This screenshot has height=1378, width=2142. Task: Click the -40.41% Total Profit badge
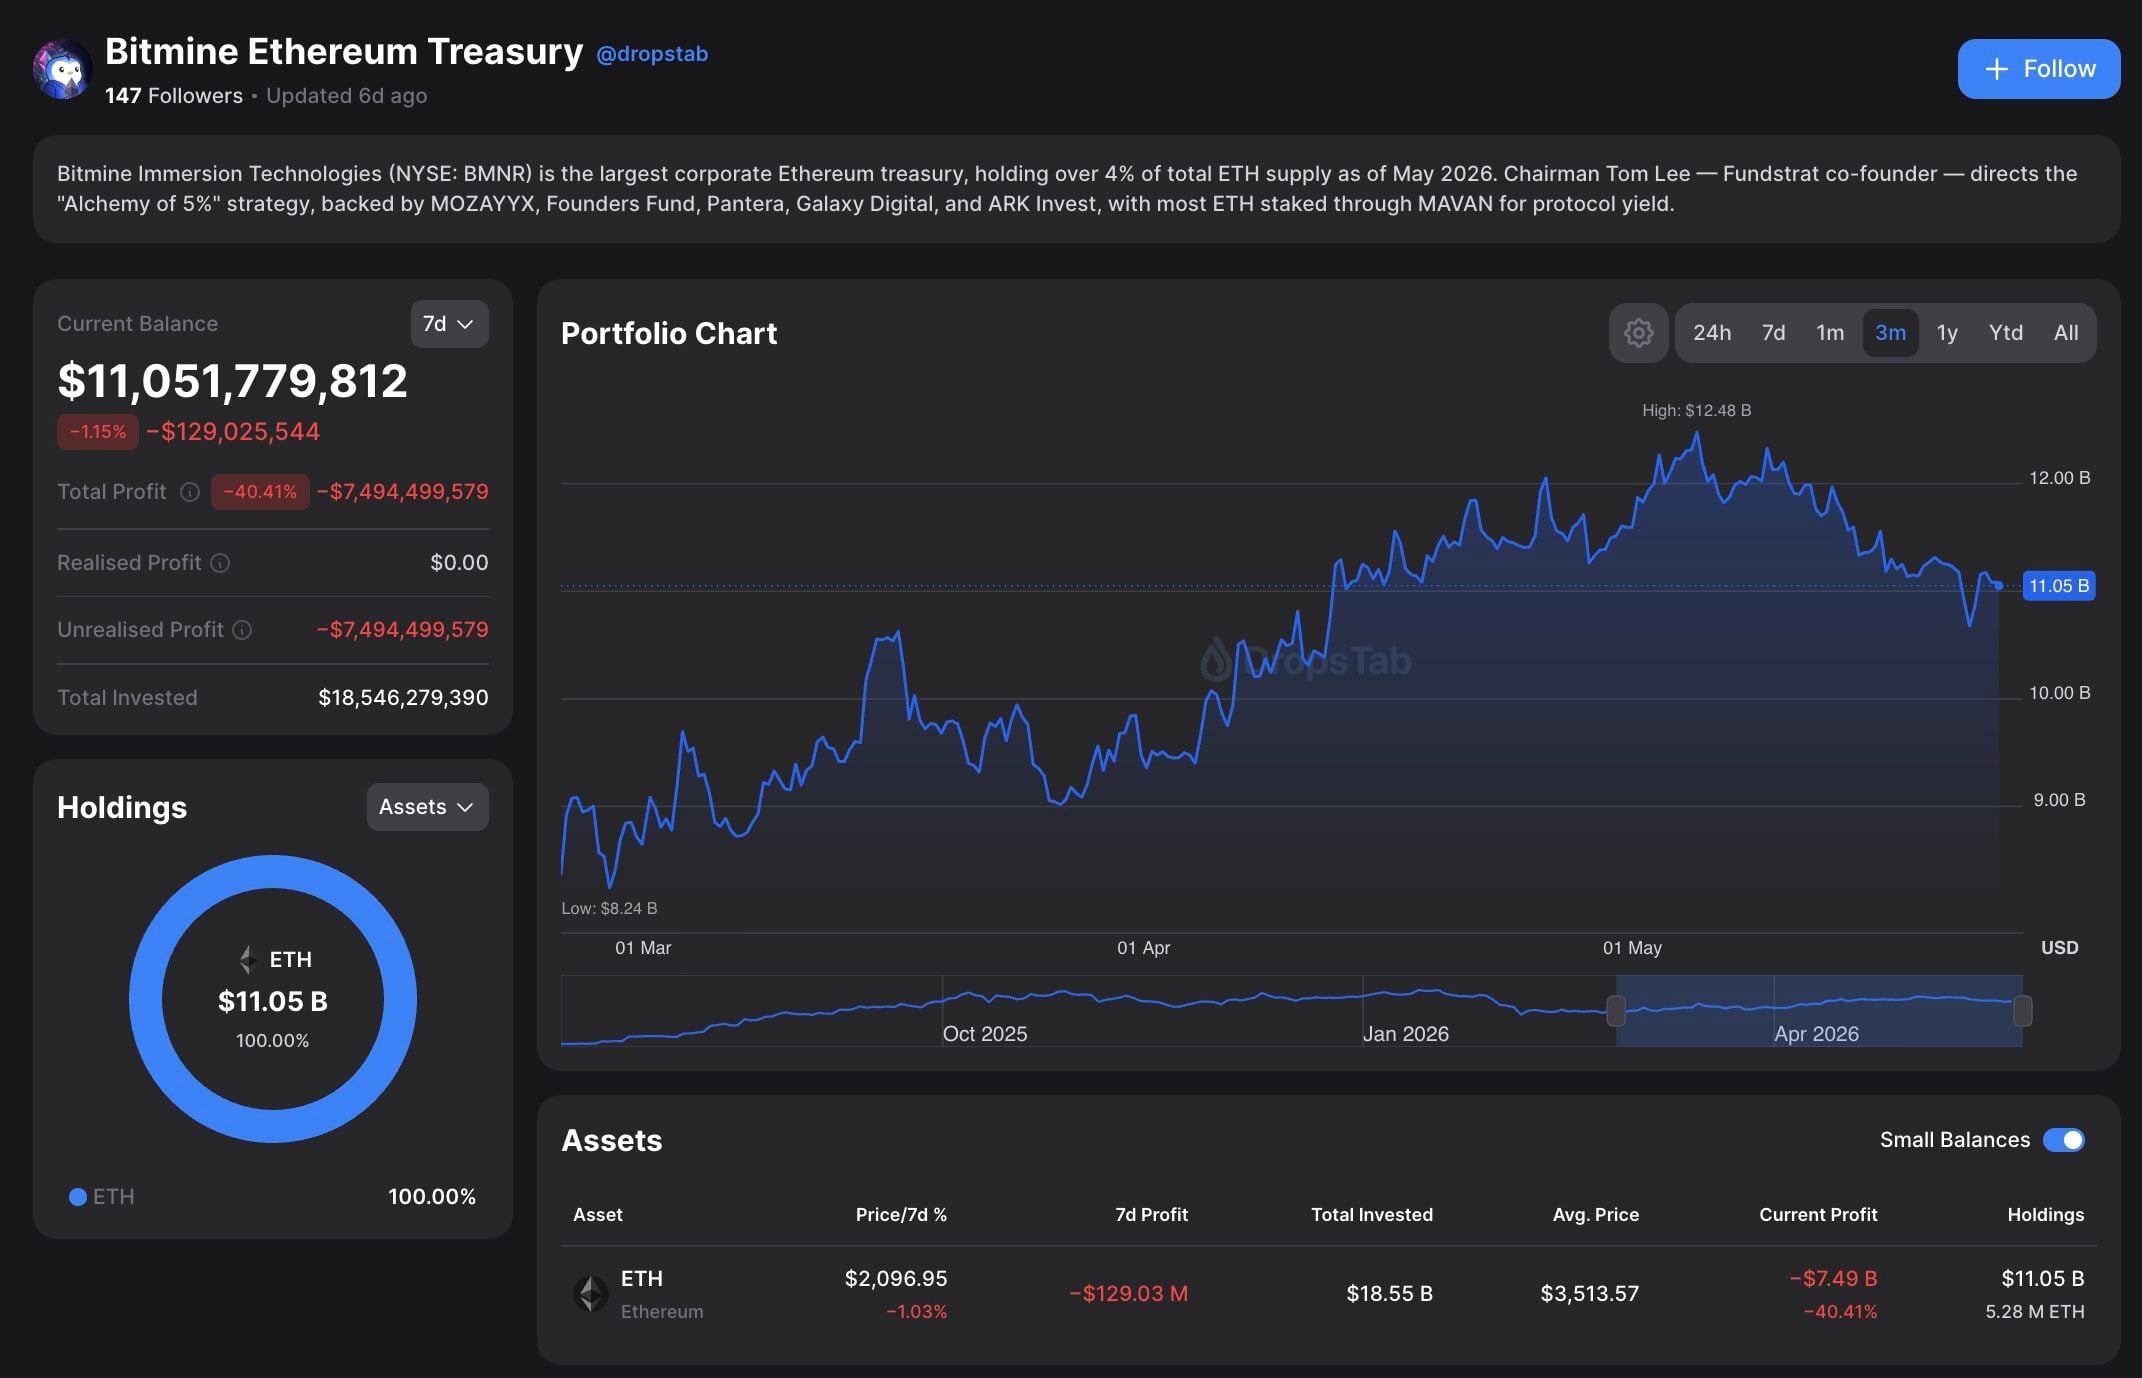(x=260, y=492)
